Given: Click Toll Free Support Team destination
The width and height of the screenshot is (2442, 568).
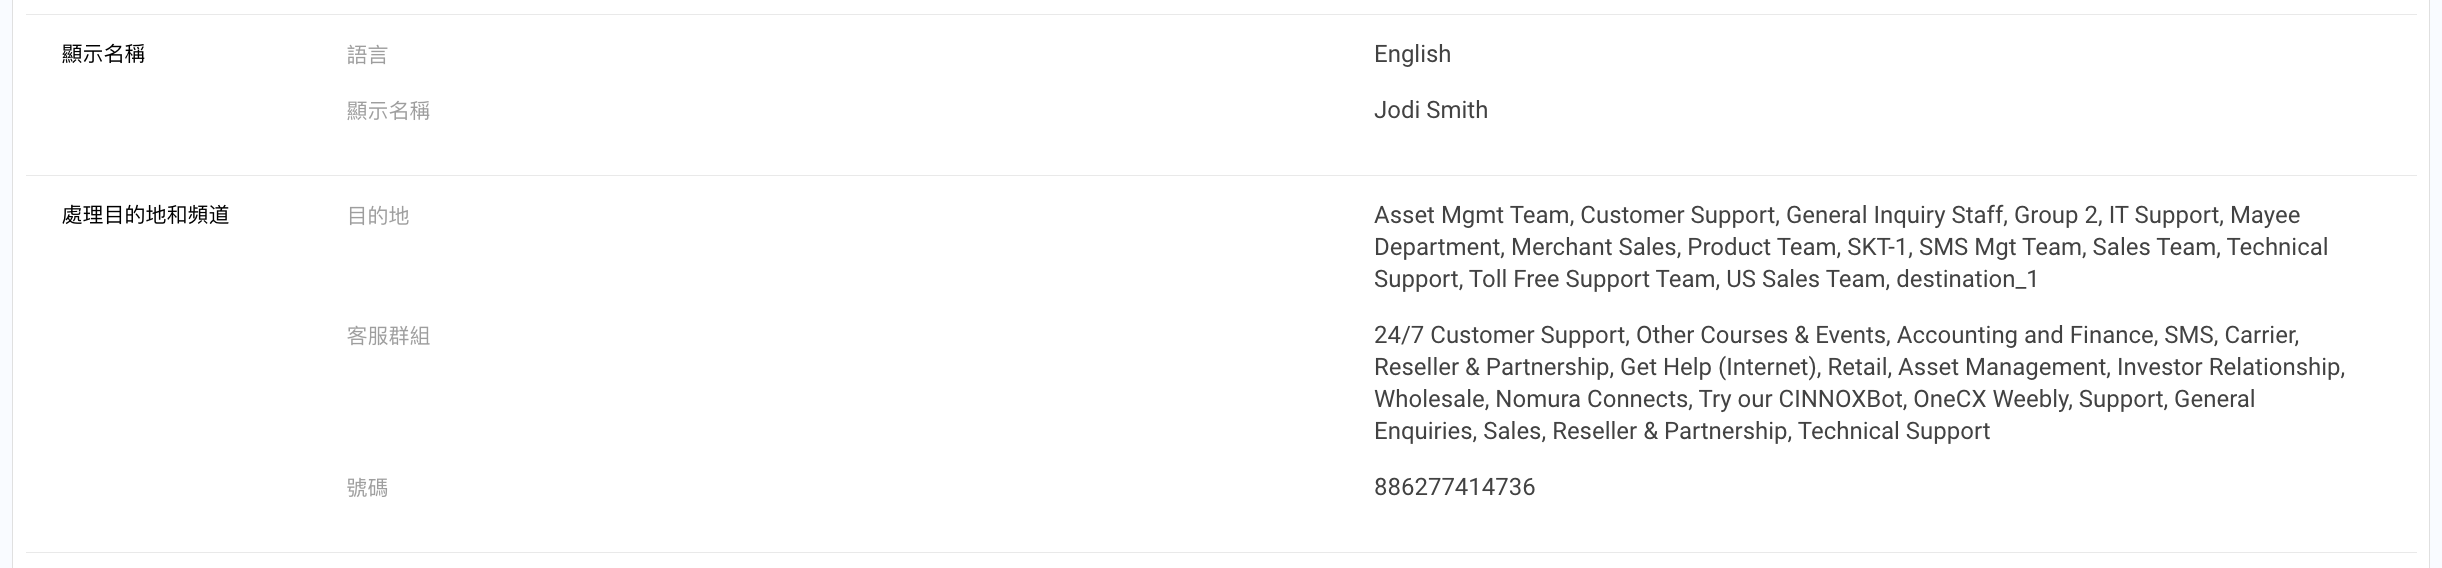Looking at the screenshot, I should click(x=1591, y=279).
